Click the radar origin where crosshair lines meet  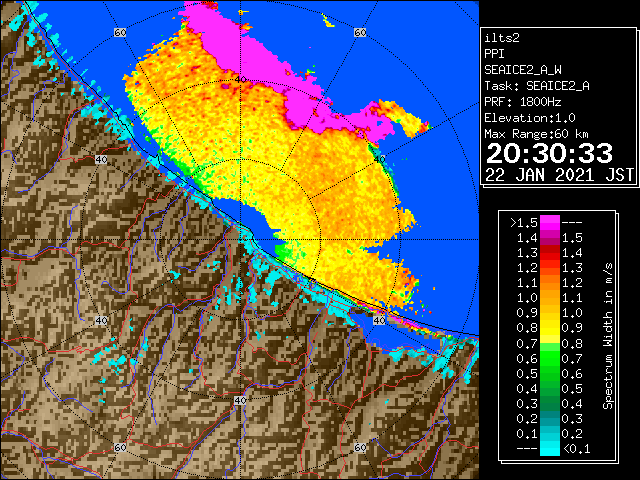point(240,240)
